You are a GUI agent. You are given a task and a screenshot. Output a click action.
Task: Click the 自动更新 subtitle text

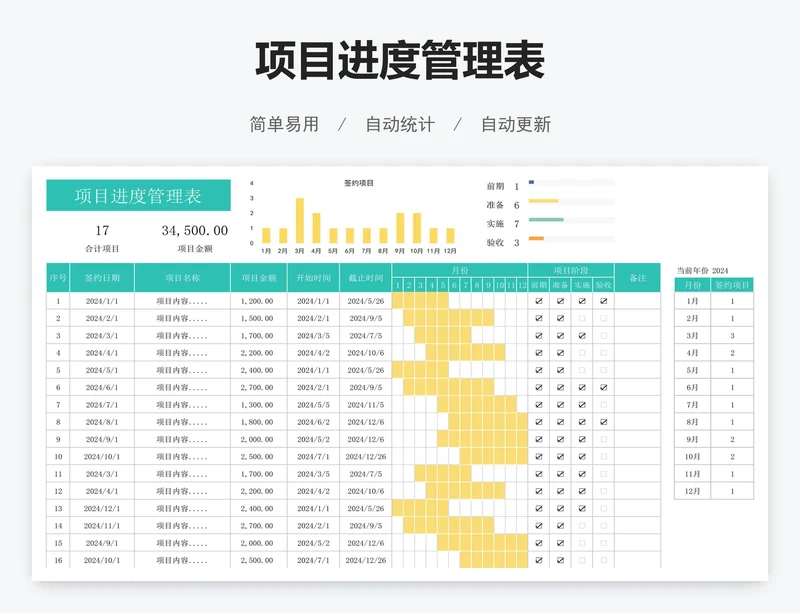[x=516, y=125]
